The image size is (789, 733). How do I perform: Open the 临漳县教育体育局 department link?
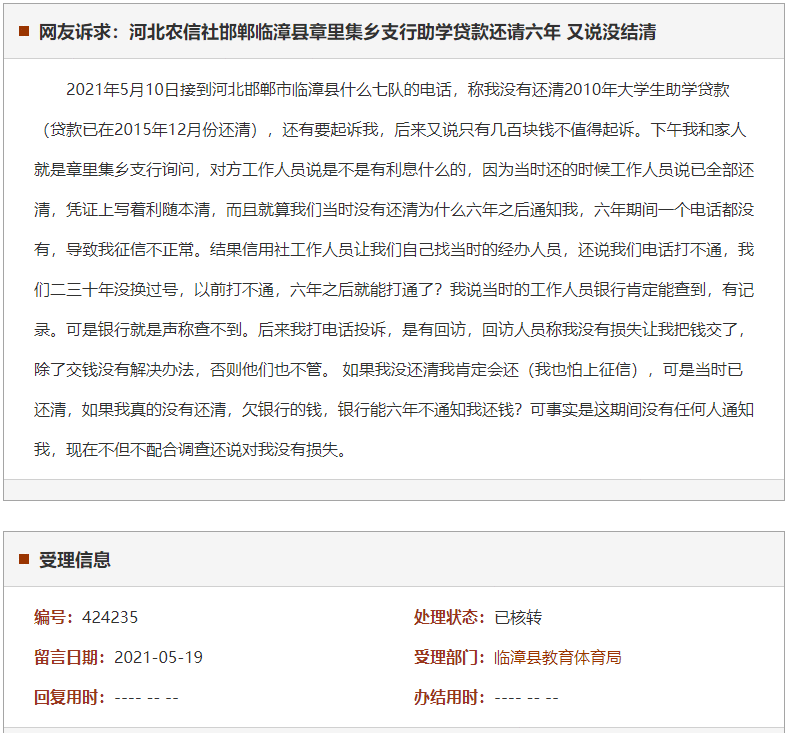pyautogui.click(x=557, y=658)
